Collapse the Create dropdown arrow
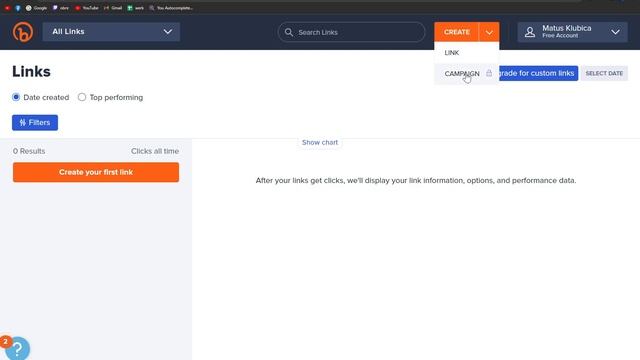 (x=489, y=32)
